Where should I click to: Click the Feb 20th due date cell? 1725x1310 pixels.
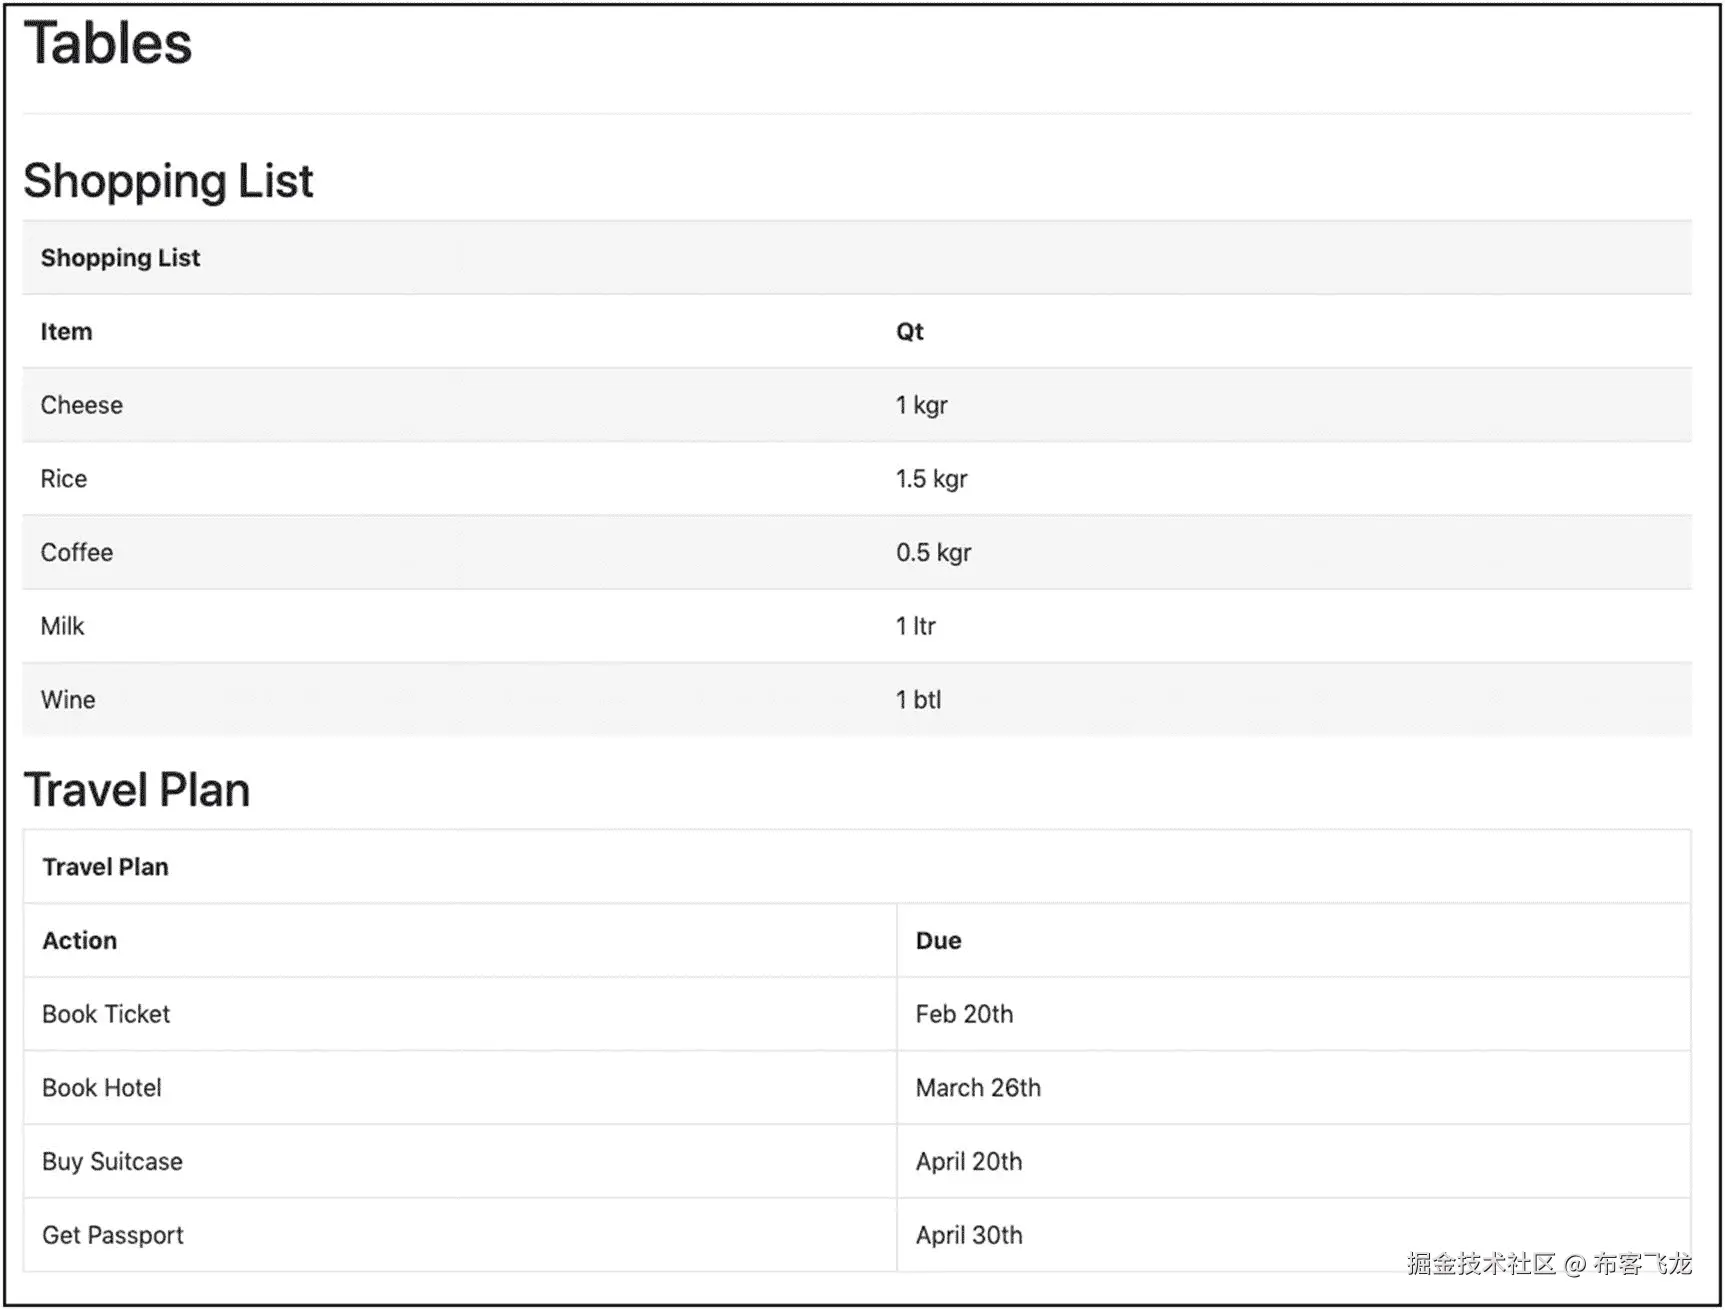coord(964,1014)
